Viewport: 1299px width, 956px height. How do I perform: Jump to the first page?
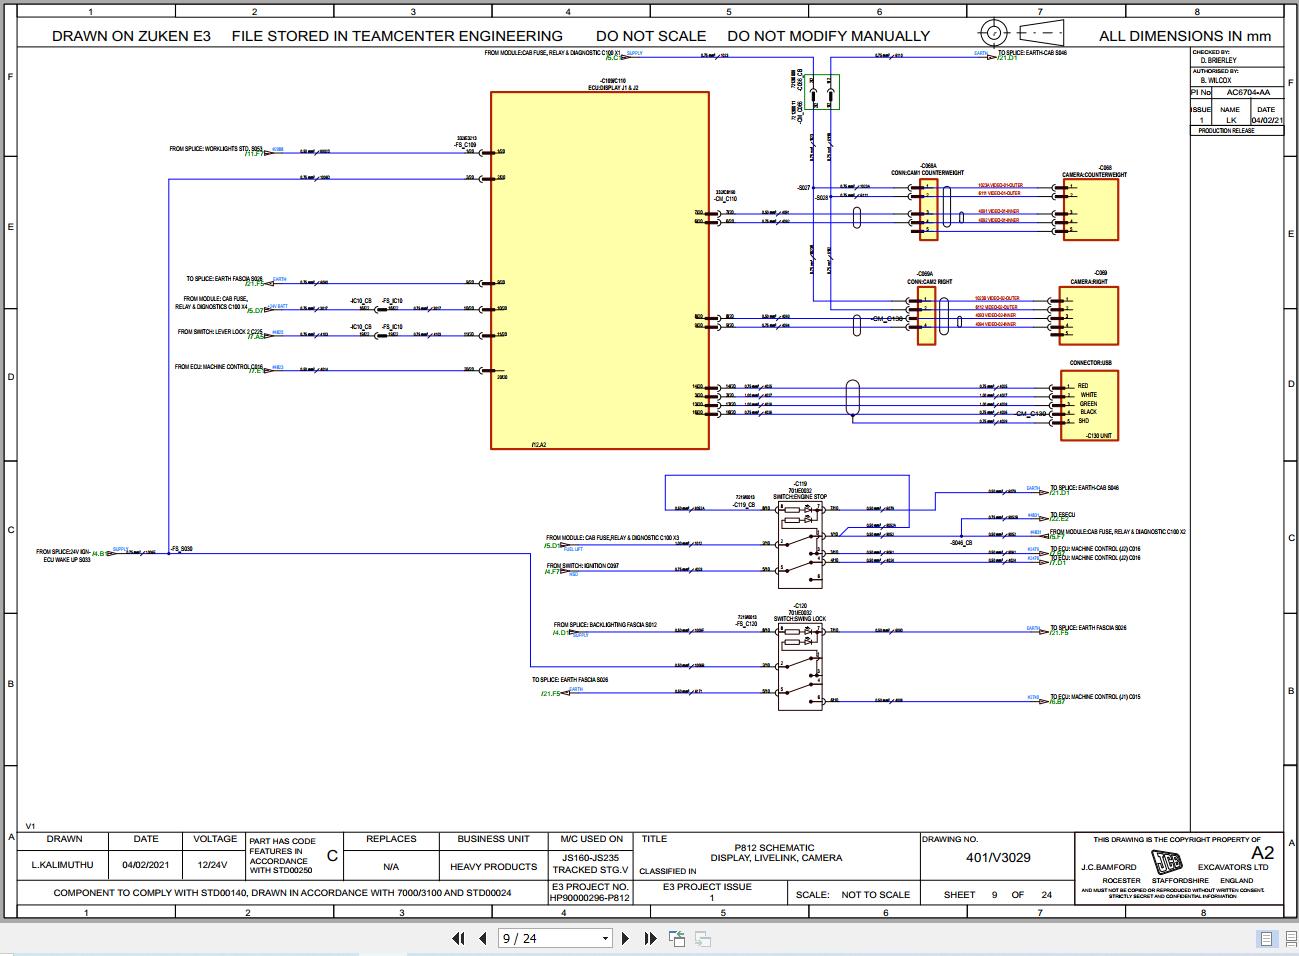(459, 938)
